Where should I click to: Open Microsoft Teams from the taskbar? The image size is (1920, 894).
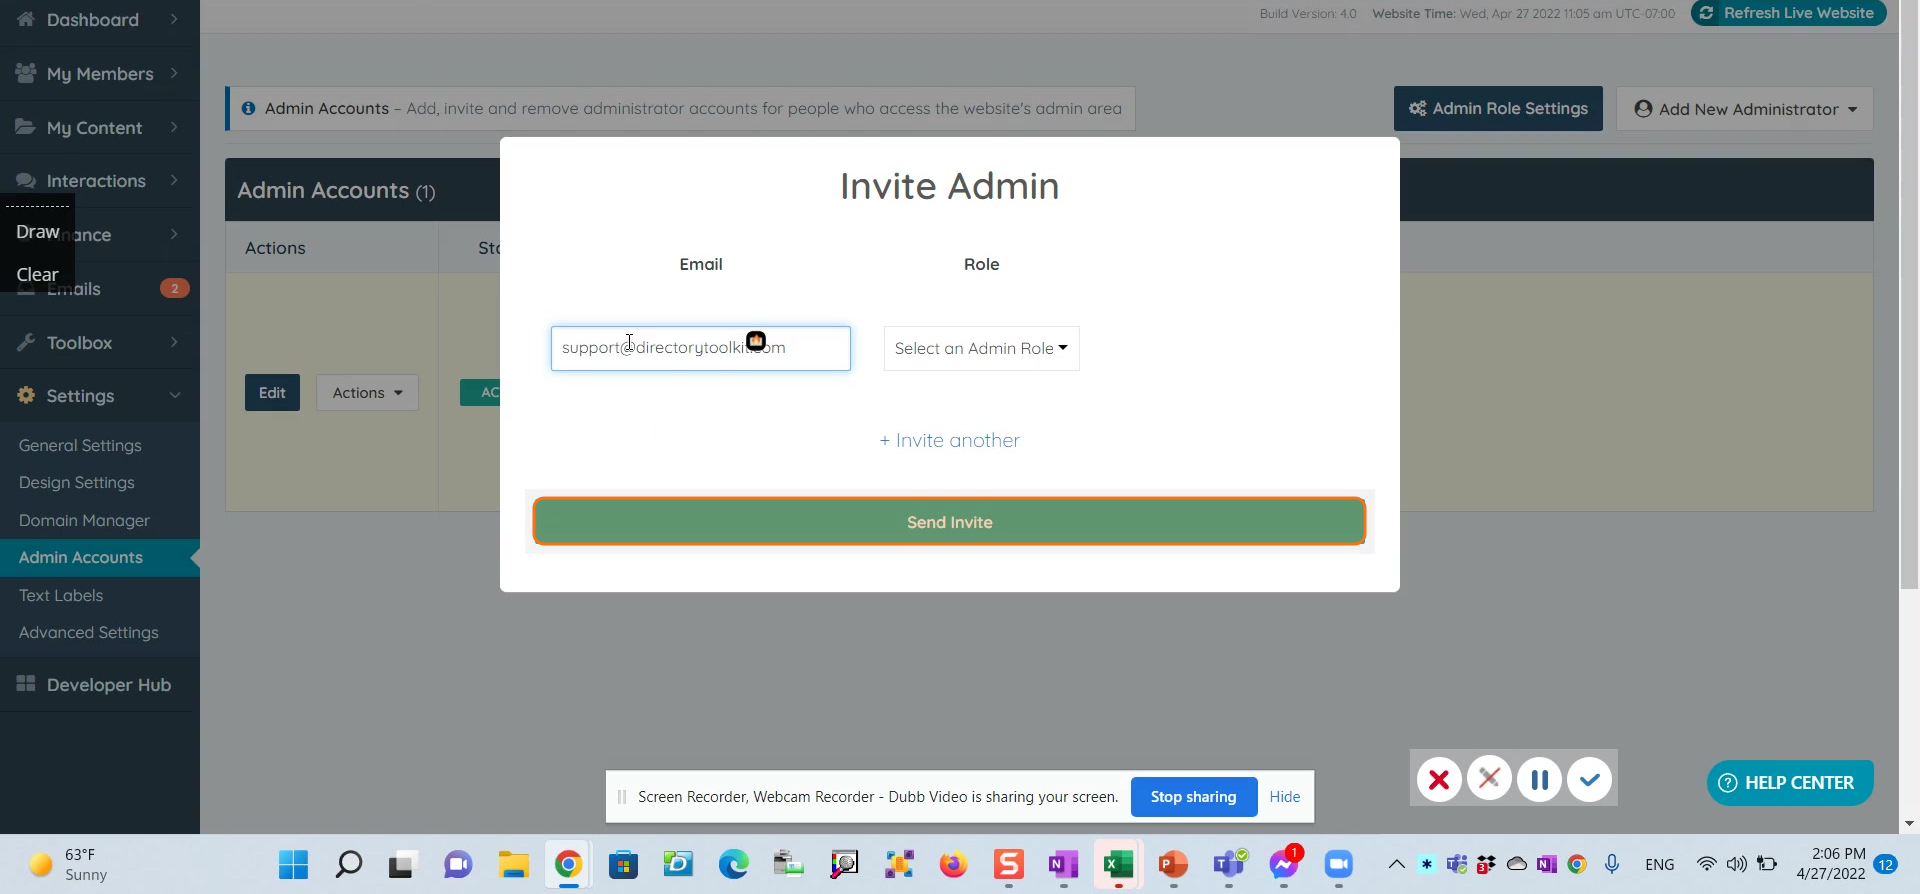point(1228,864)
